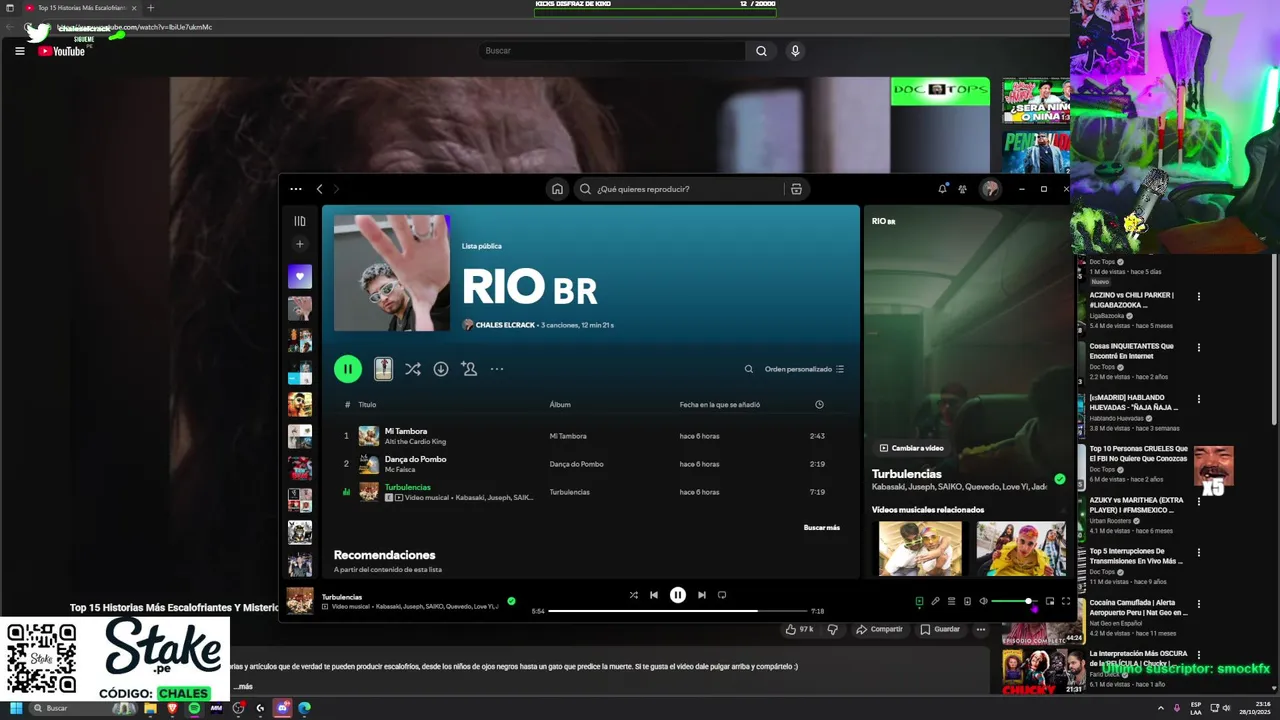This screenshot has height=720, width=1280.
Task: Pause playback in the bottom player bar
Action: point(678,595)
